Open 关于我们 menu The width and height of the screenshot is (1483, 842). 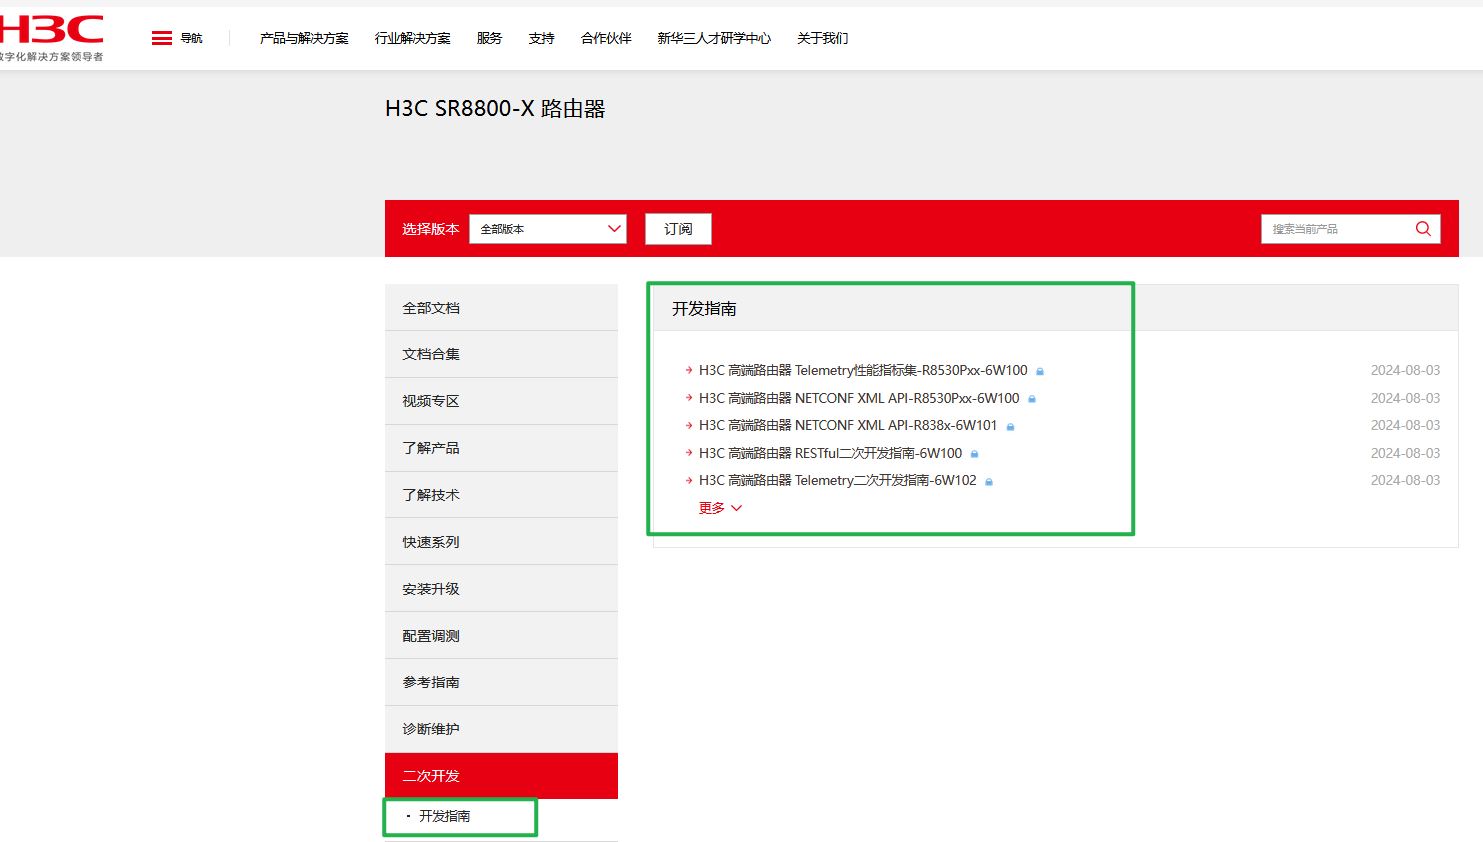[x=823, y=38]
